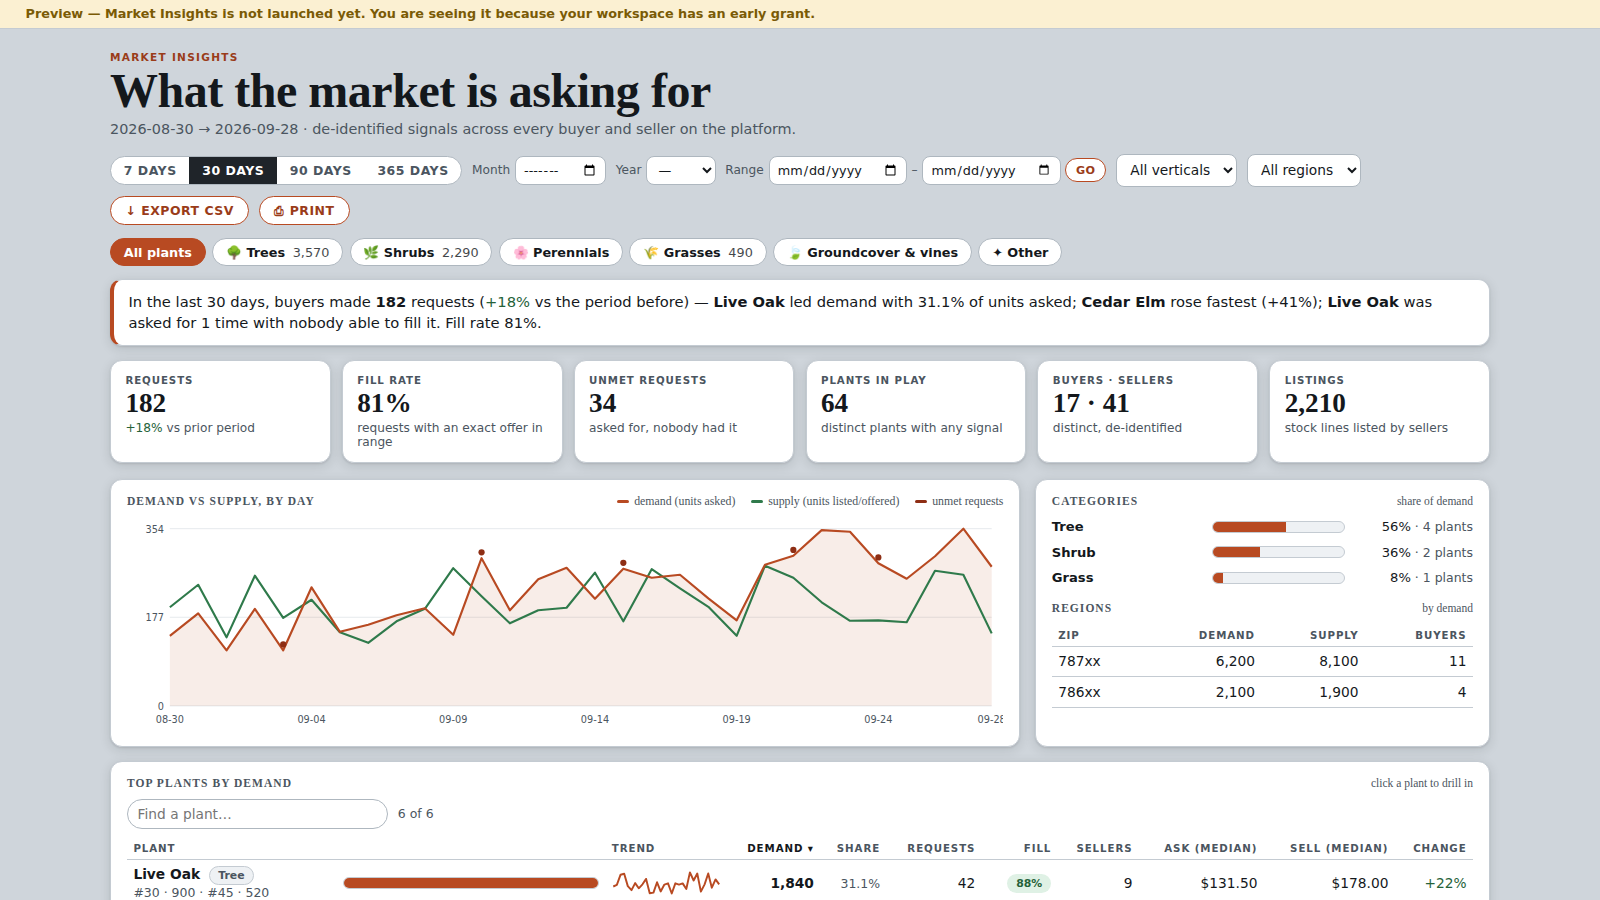Toggle the demand series in chart legend
Image resolution: width=1600 pixels, height=900 pixels.
pos(676,501)
